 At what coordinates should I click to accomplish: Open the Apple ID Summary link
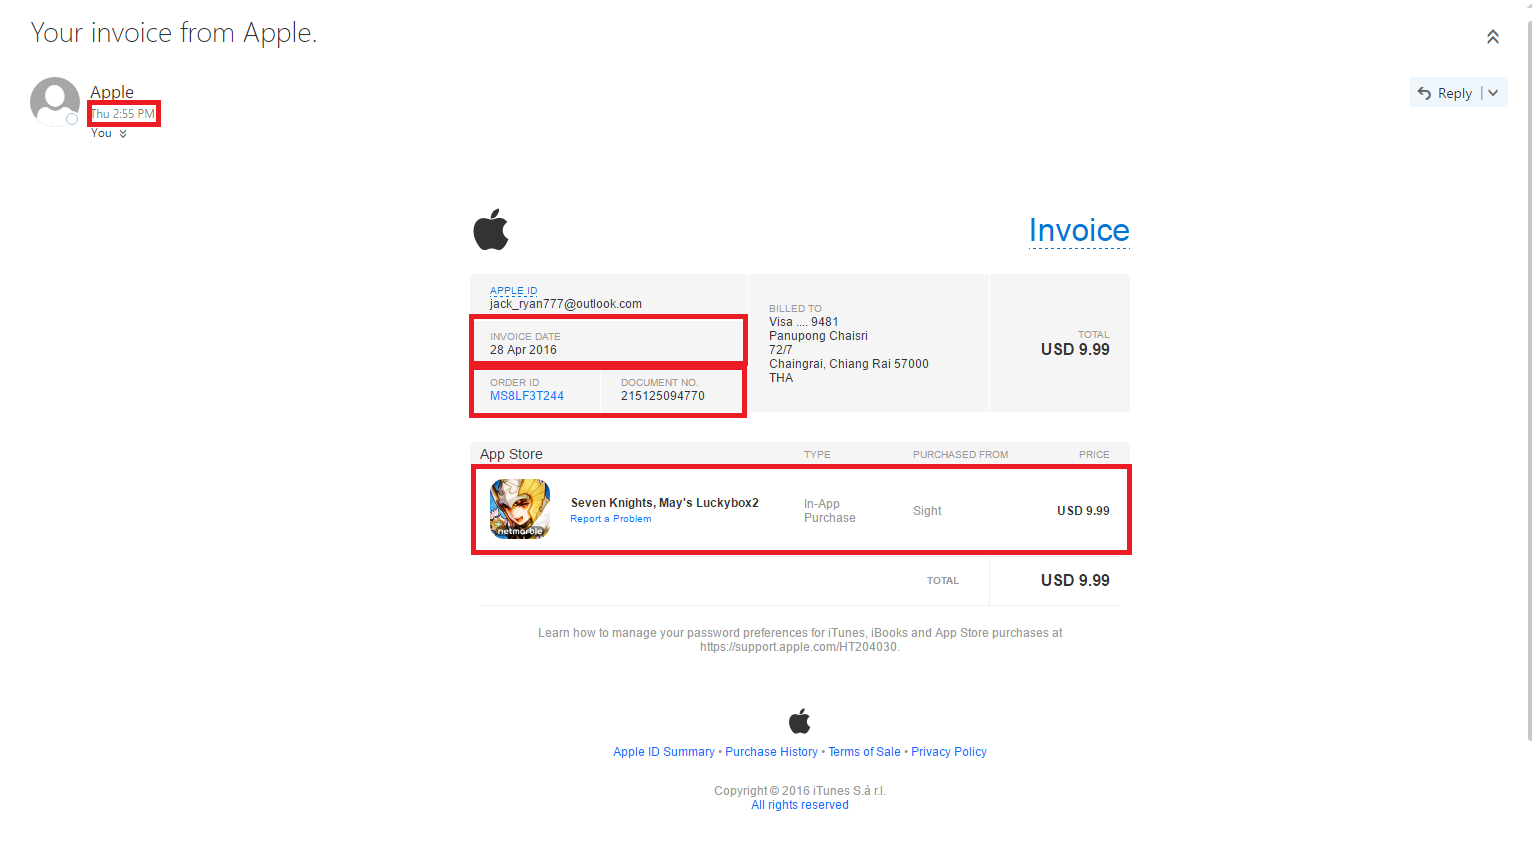664,752
